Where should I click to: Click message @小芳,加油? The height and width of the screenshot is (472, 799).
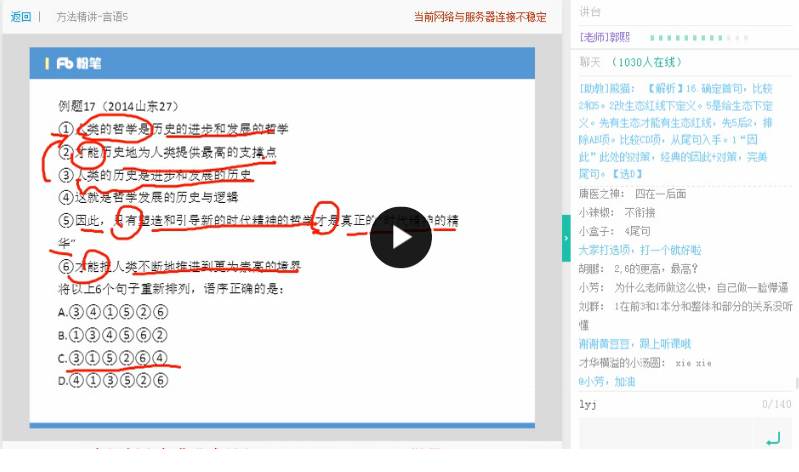pyautogui.click(x=606, y=381)
